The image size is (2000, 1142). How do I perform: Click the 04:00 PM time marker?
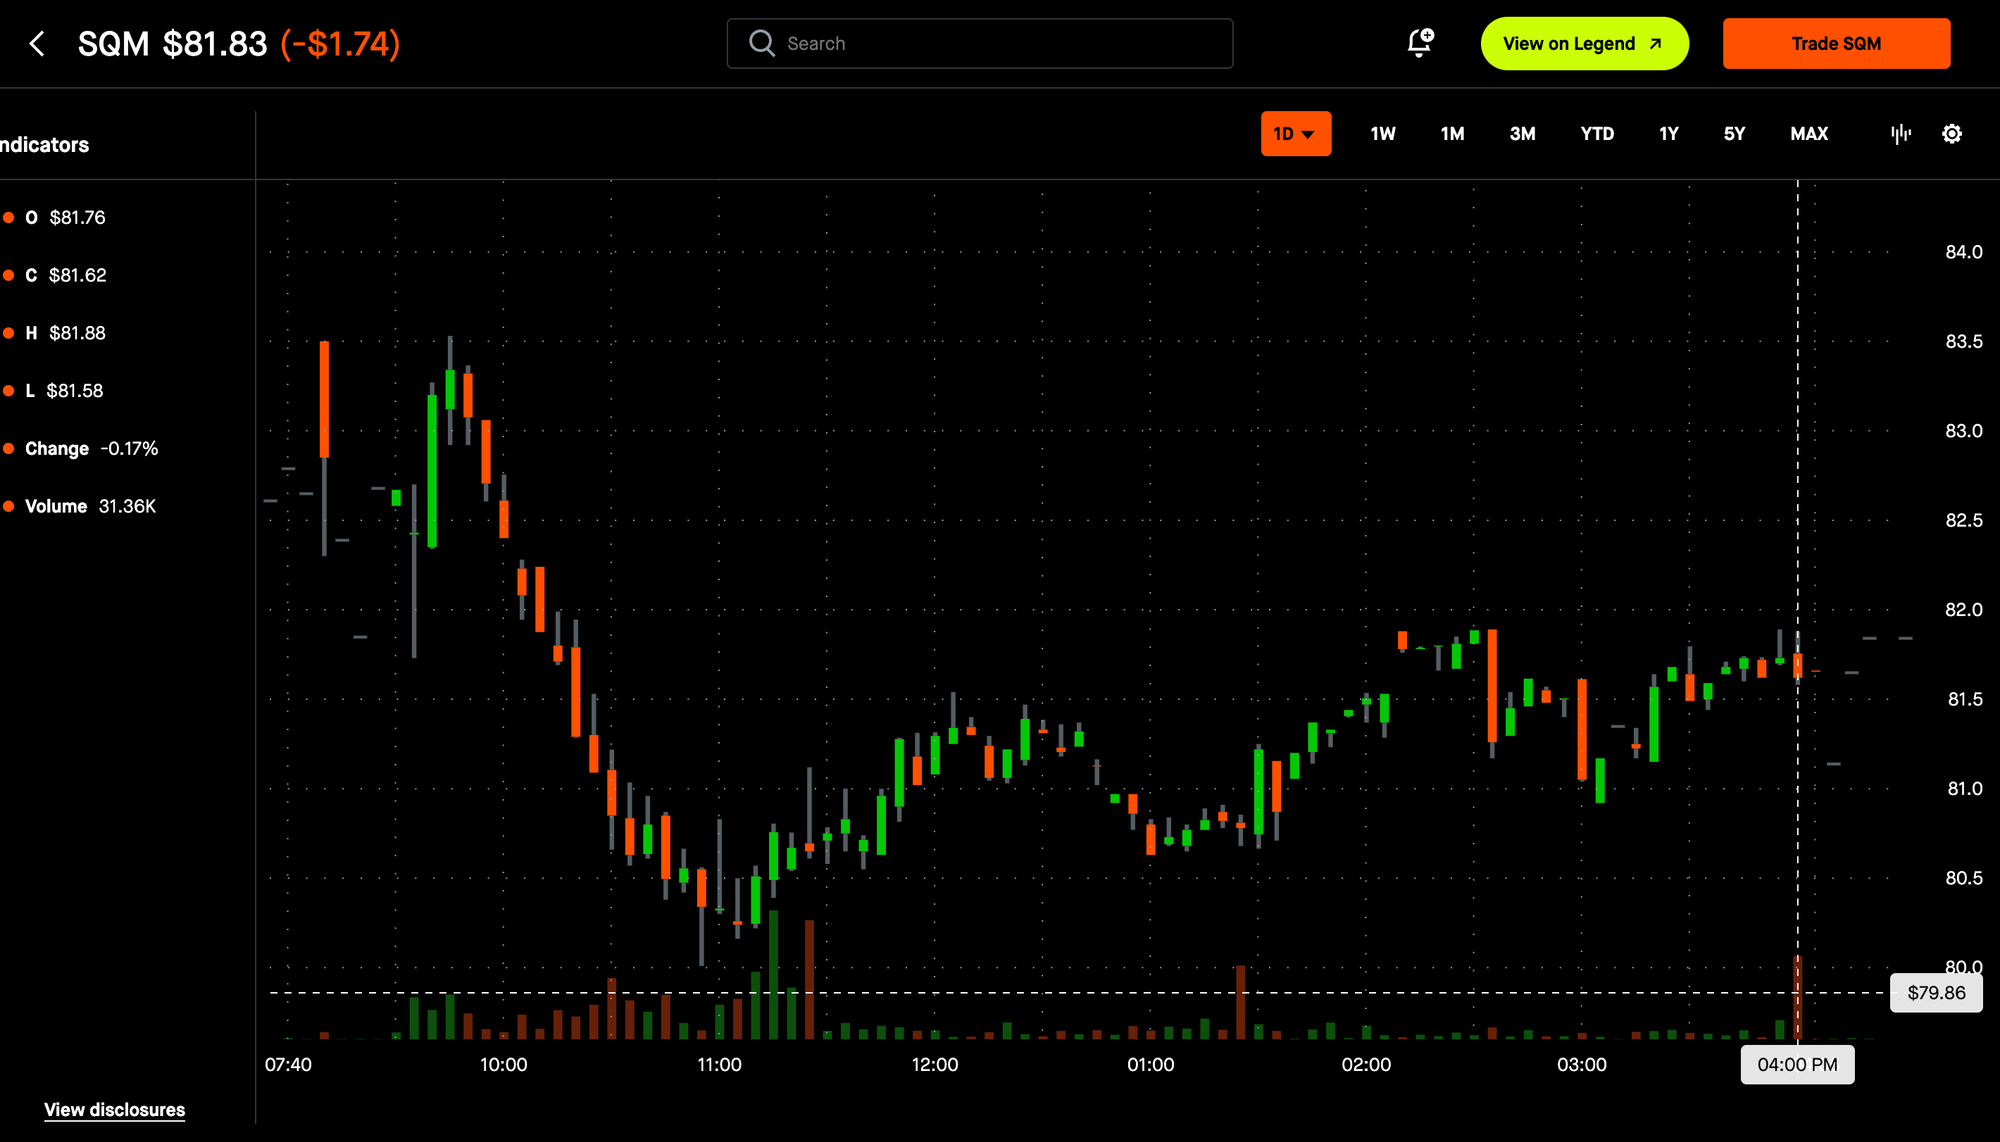click(x=1797, y=1065)
